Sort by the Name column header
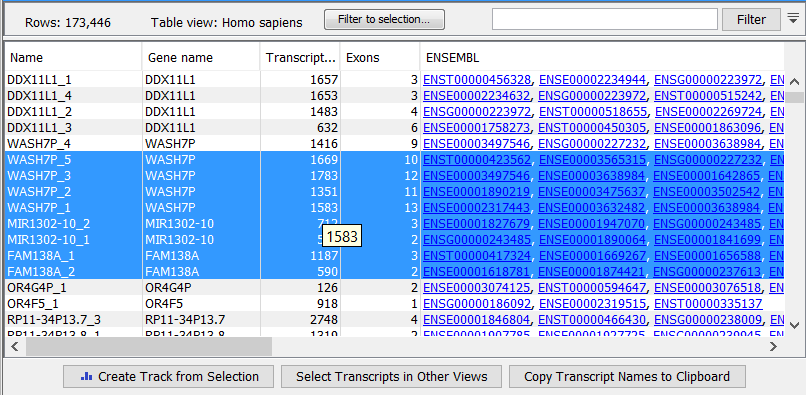 click(x=73, y=58)
